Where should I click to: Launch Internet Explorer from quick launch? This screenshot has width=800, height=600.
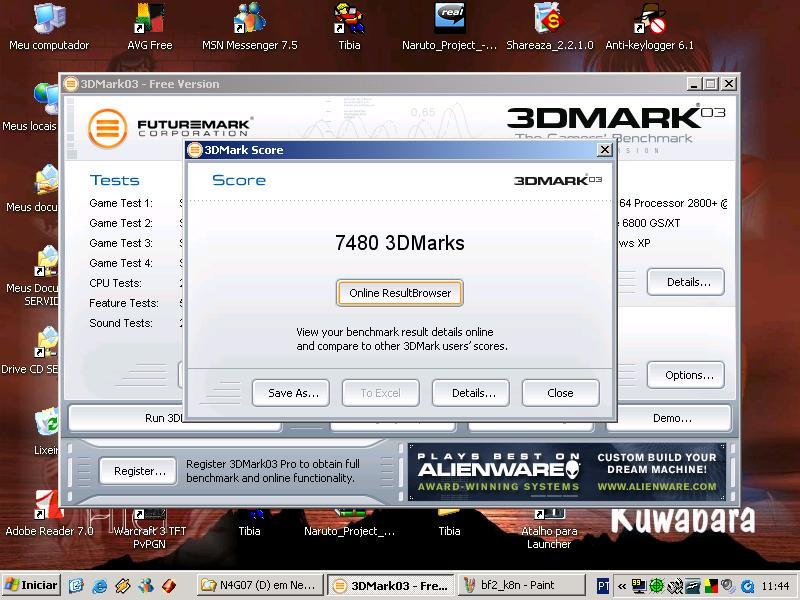point(99,585)
